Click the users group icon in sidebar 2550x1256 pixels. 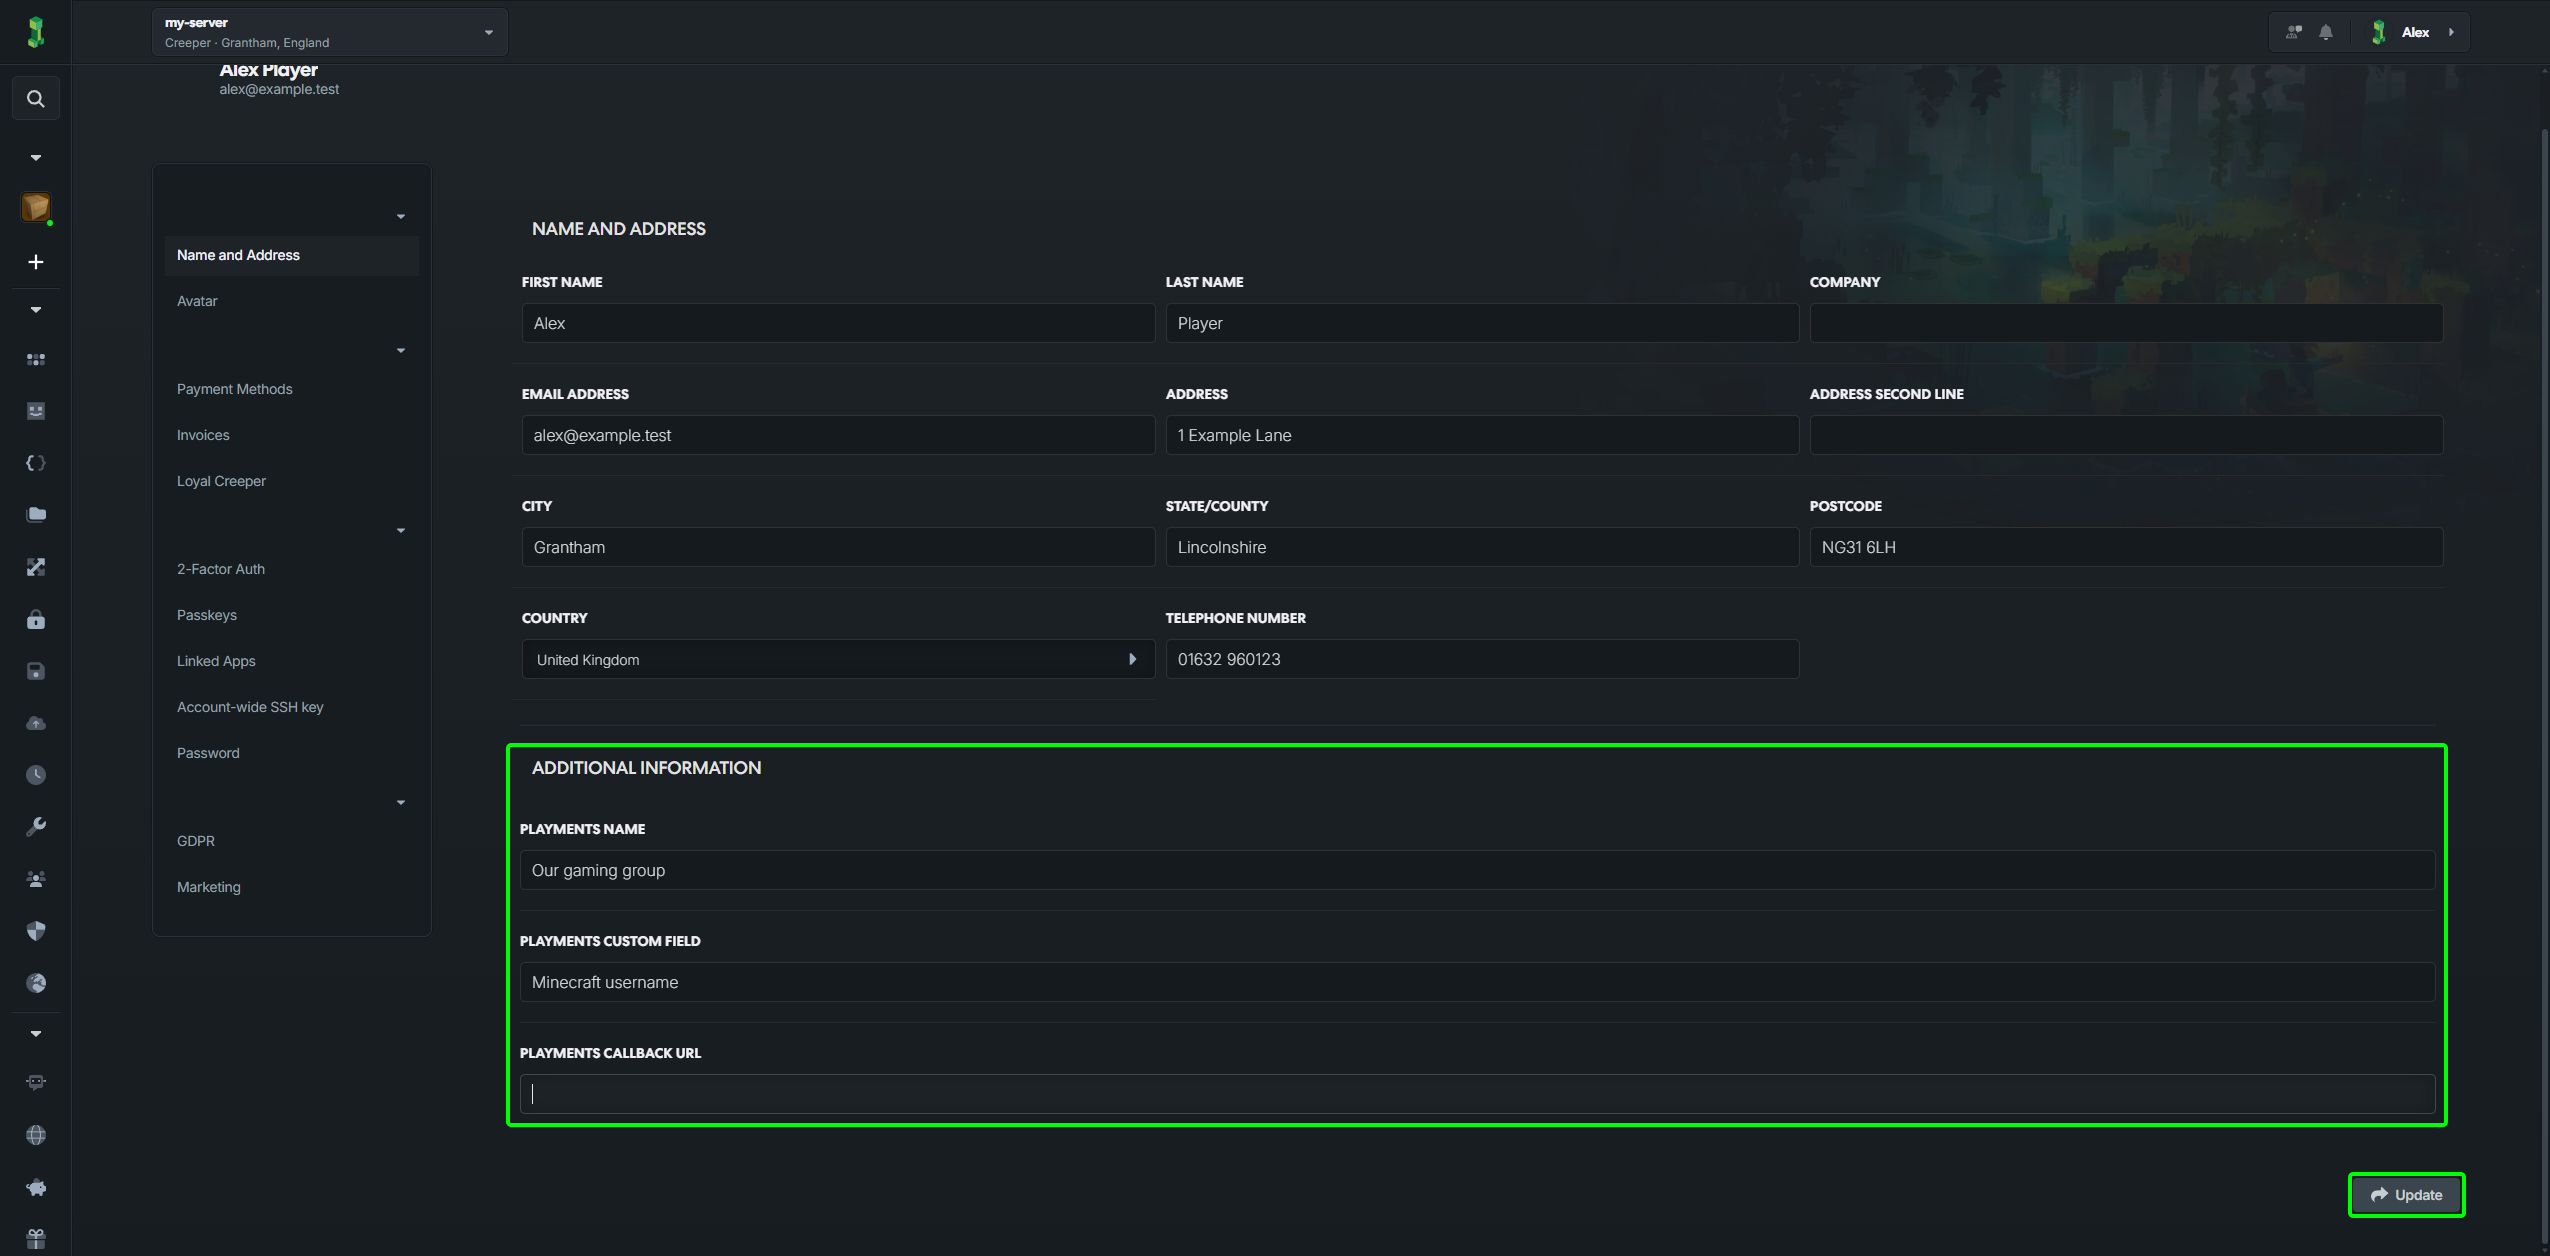click(36, 879)
